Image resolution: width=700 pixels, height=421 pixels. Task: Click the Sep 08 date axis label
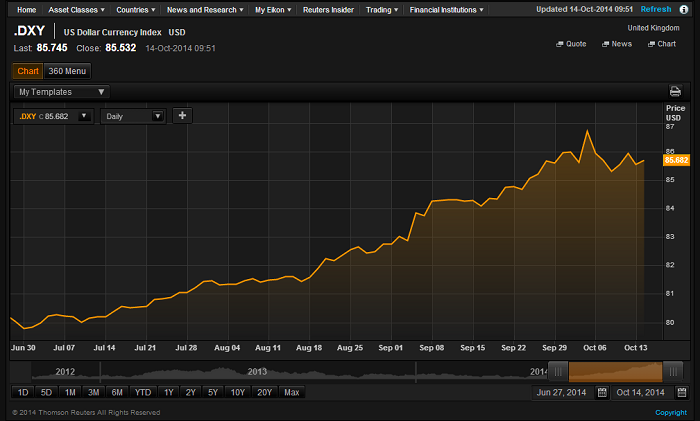(432, 348)
